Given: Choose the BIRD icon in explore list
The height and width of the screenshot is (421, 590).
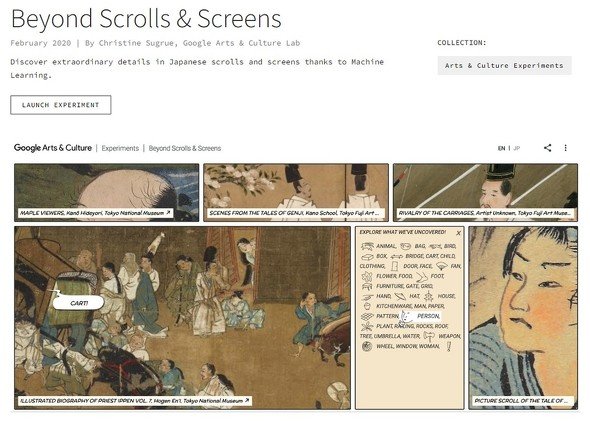Looking at the screenshot, I should pos(435,246).
